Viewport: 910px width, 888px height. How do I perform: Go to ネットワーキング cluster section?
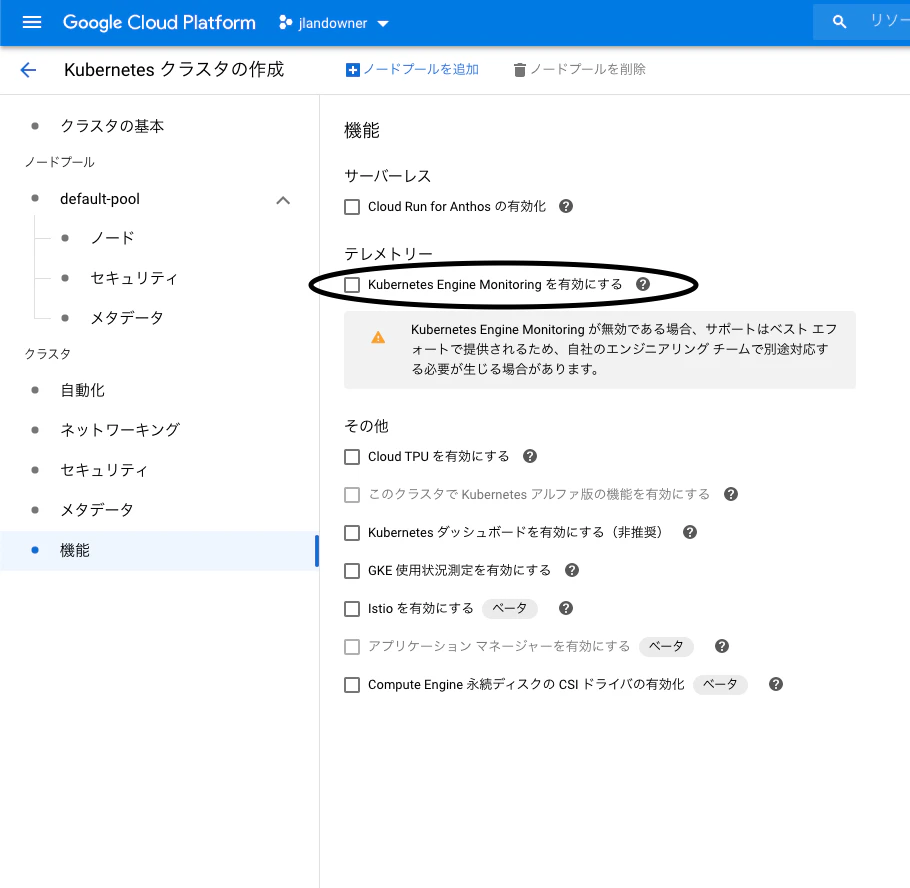click(120, 430)
